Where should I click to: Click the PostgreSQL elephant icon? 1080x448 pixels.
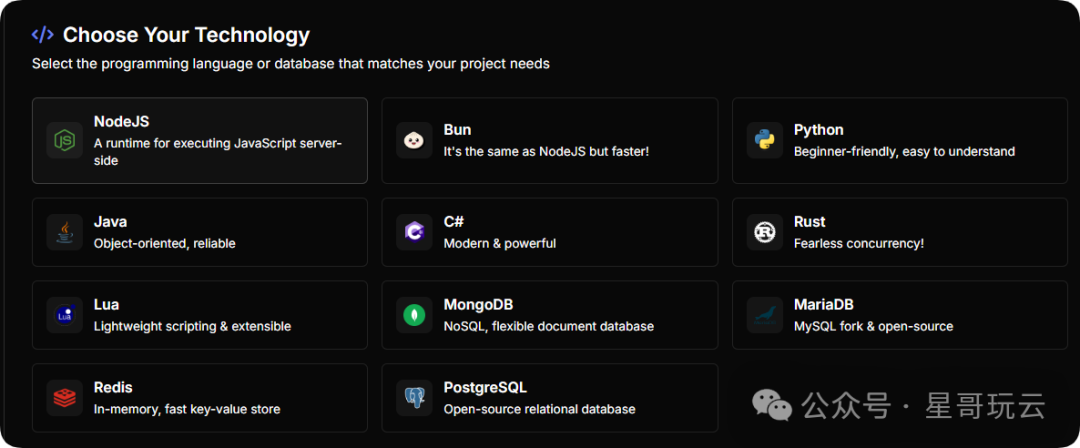click(x=414, y=398)
